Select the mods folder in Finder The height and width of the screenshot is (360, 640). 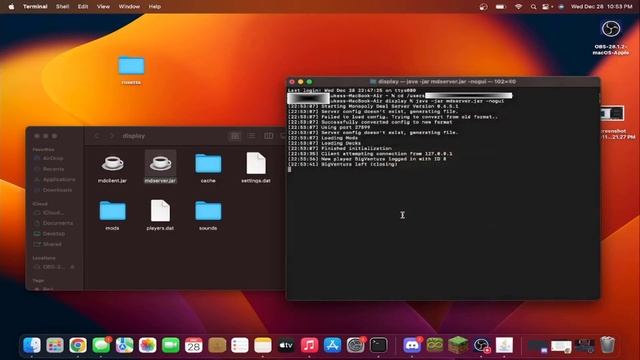tap(112, 215)
